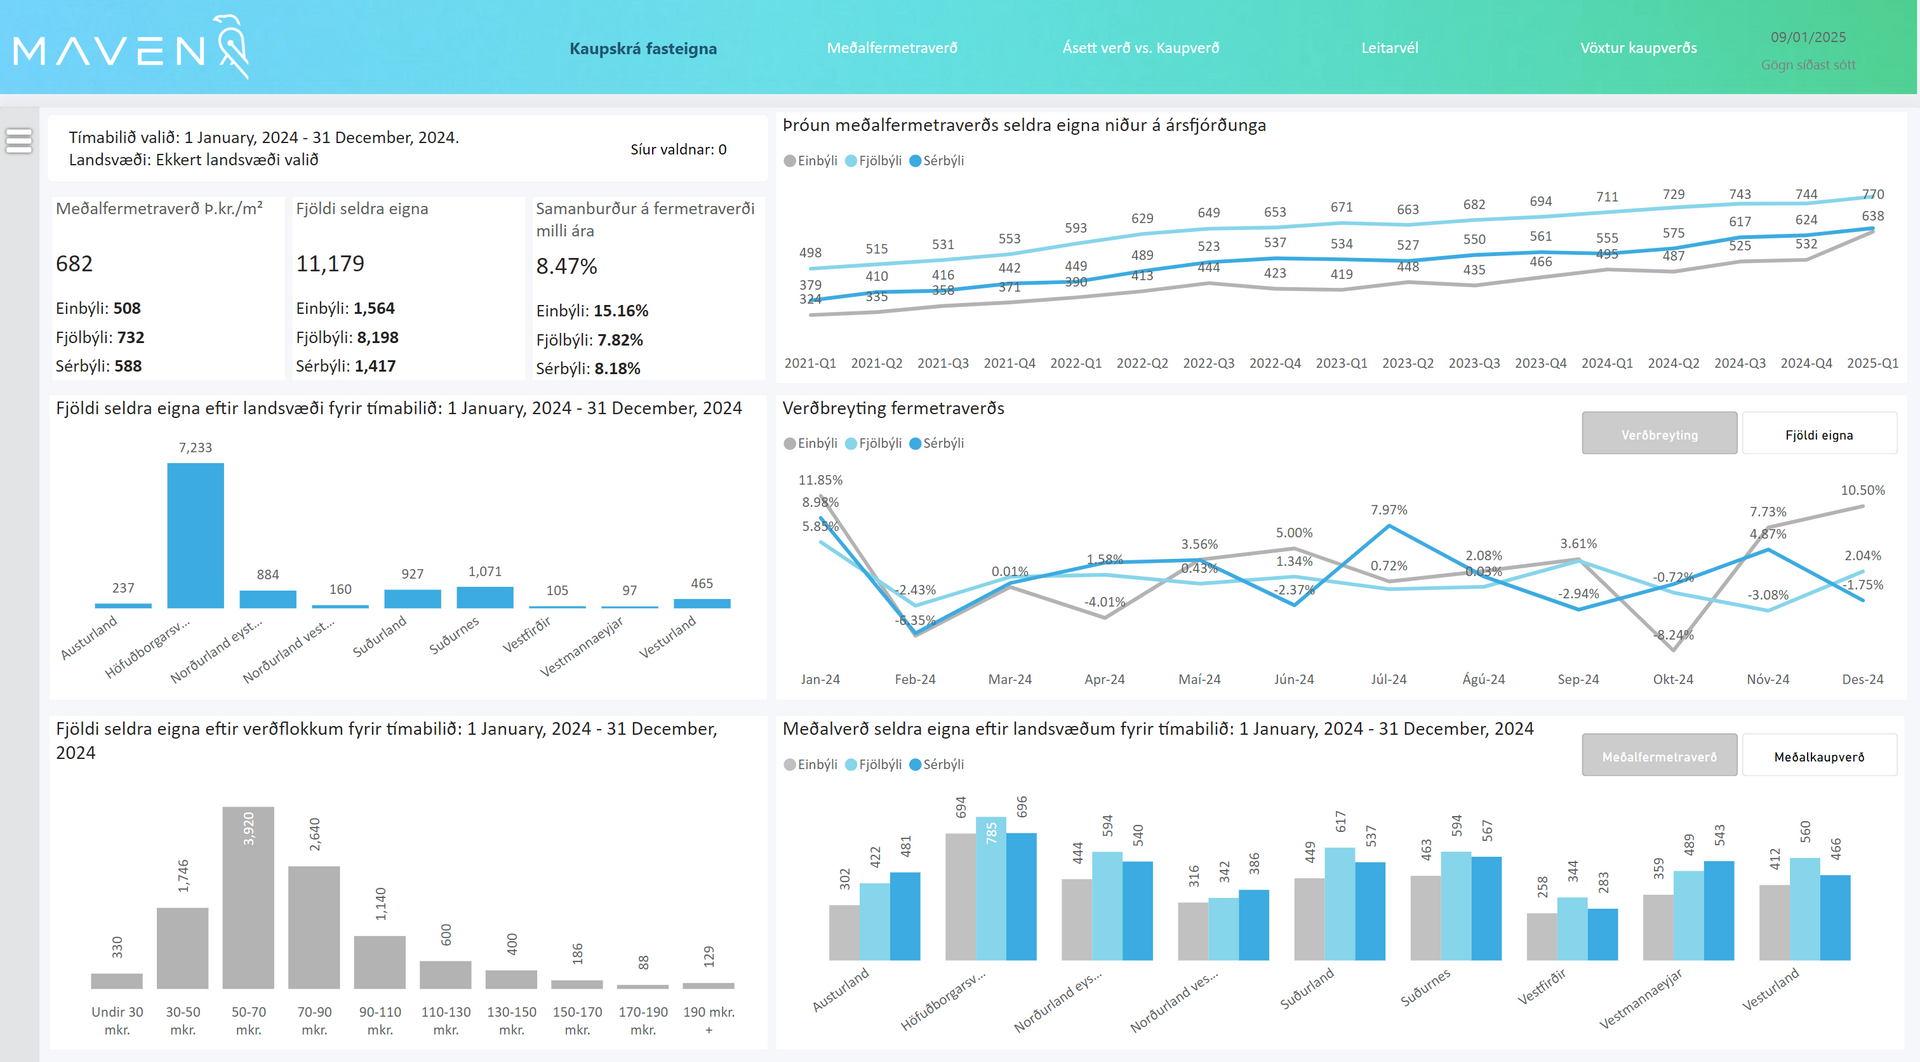Click Sérbýli legend marker in quarterly trend chart
Image resolution: width=1920 pixels, height=1062 pixels.
(915, 161)
